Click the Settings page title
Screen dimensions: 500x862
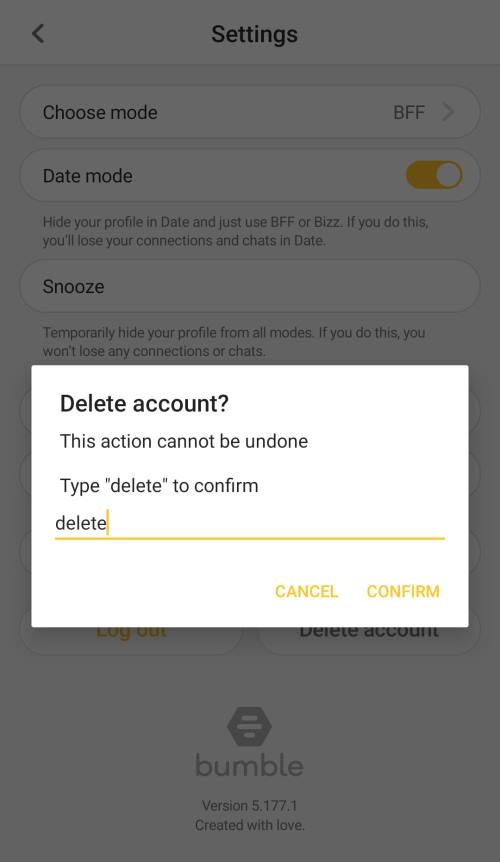coord(255,34)
